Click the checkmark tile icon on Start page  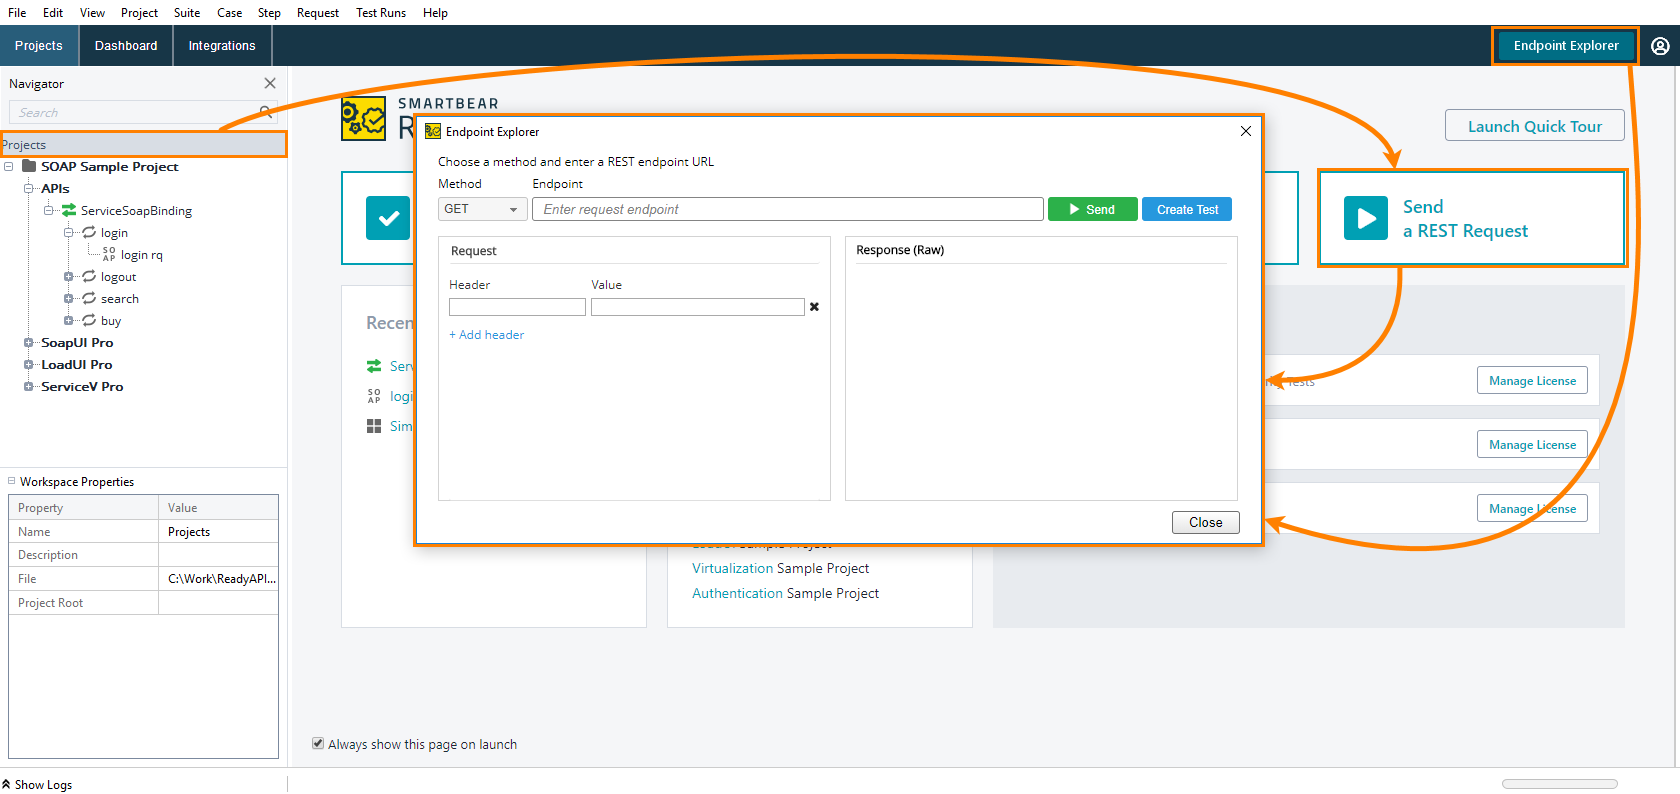coord(388,218)
